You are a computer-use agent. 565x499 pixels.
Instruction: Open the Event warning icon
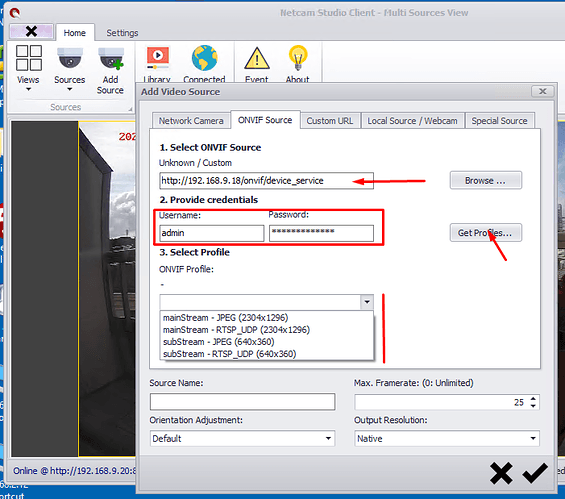pos(257,58)
